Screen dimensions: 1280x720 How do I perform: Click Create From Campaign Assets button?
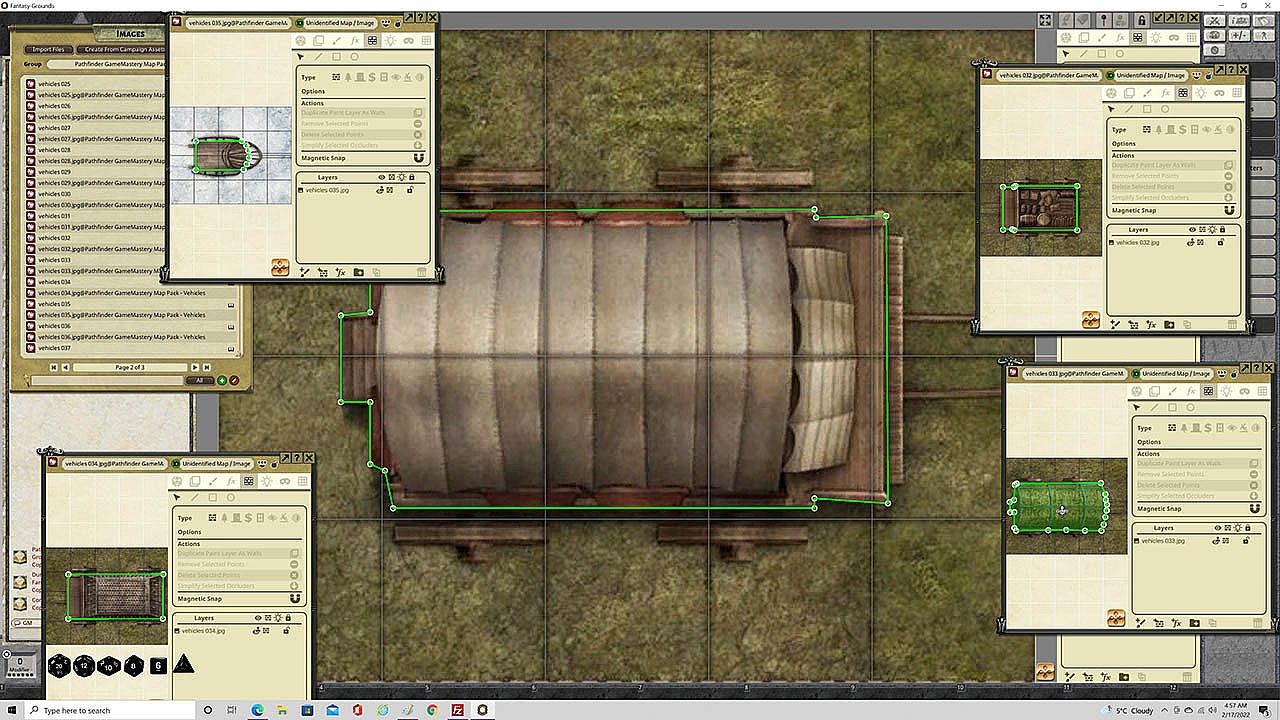(123, 49)
